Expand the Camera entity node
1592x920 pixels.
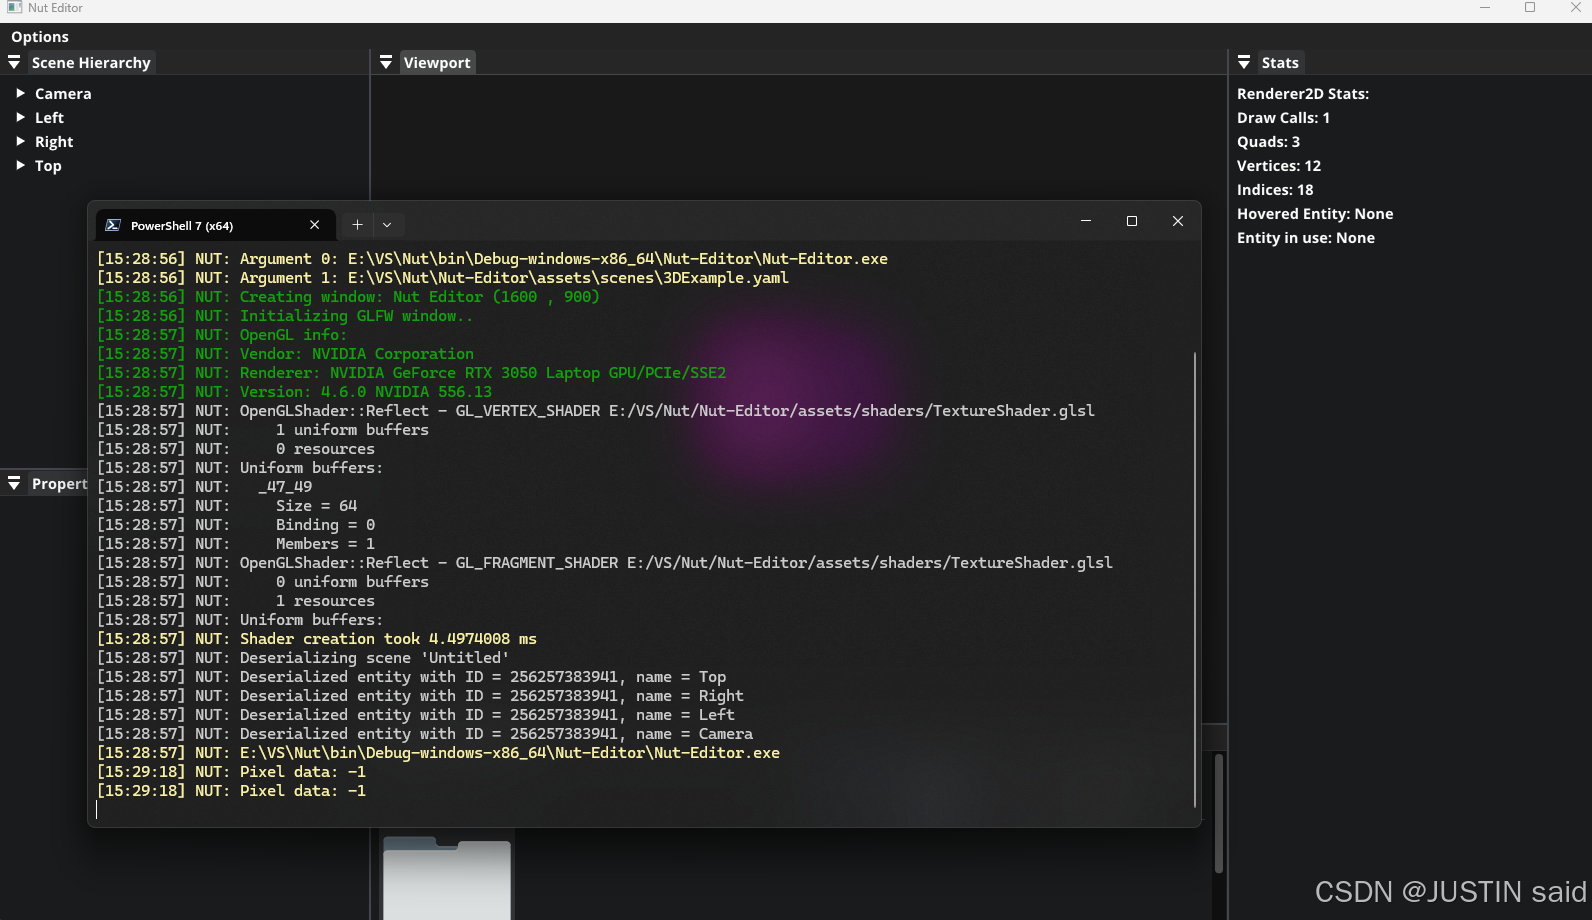coord(20,93)
